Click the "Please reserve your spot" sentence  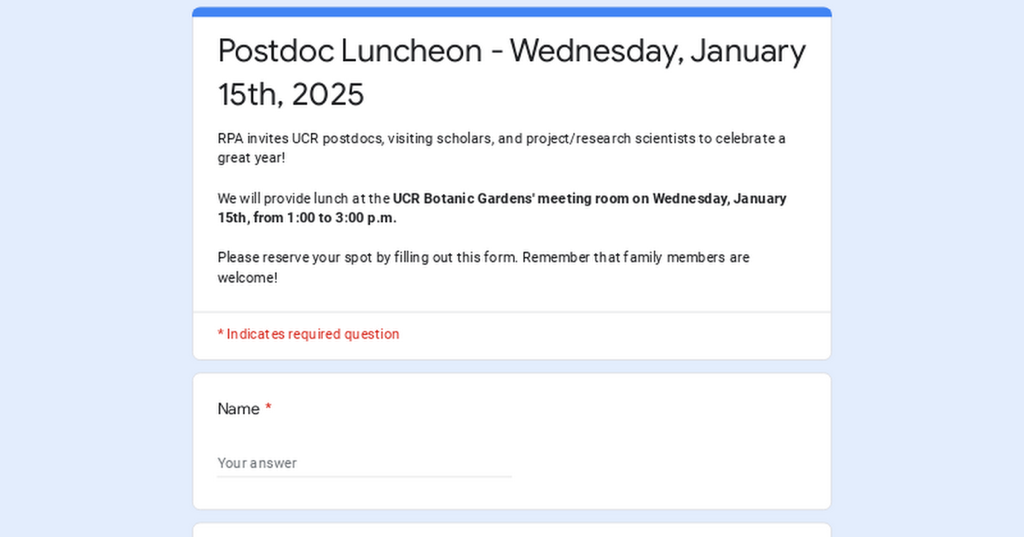pos(483,258)
